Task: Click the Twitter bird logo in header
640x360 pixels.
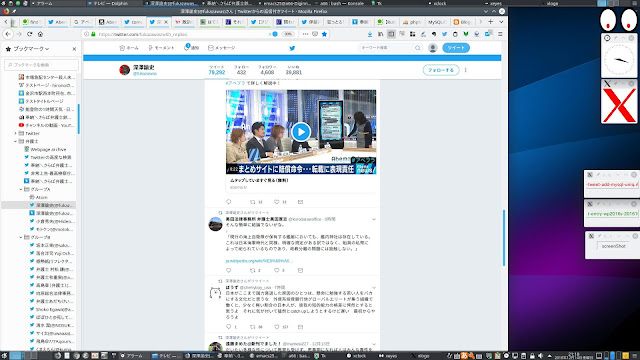Action: point(292,48)
